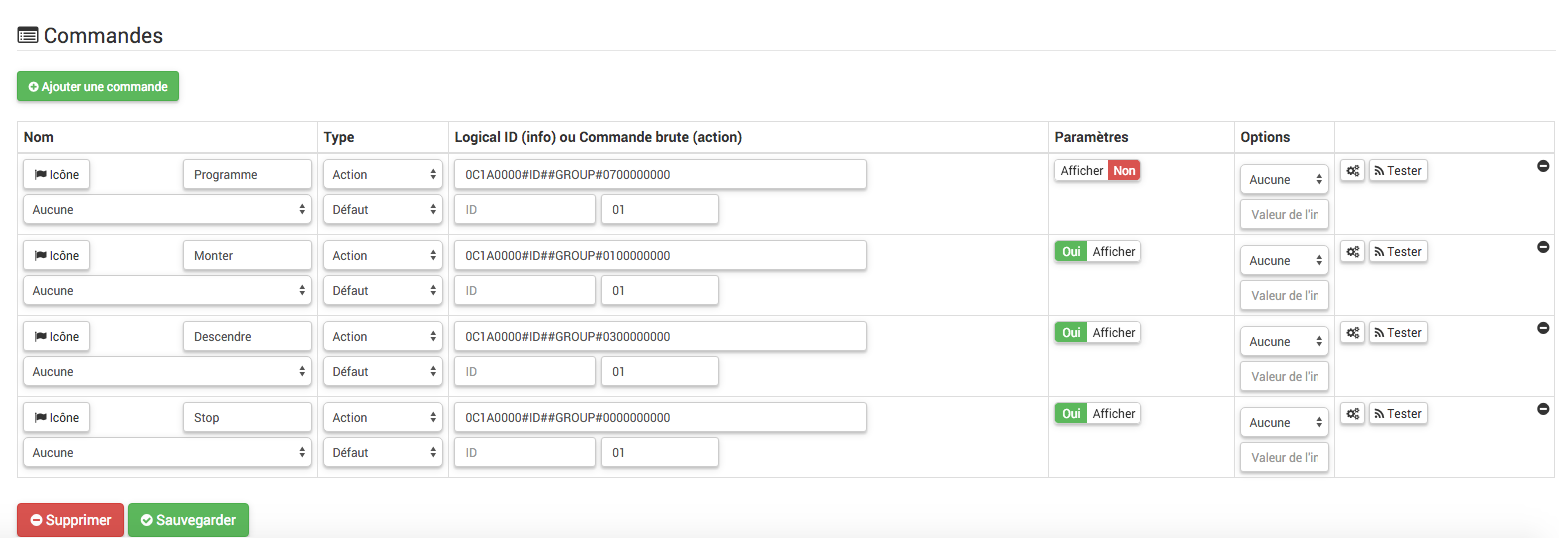
Task: Click the Sauvegarder button
Action: click(x=188, y=520)
